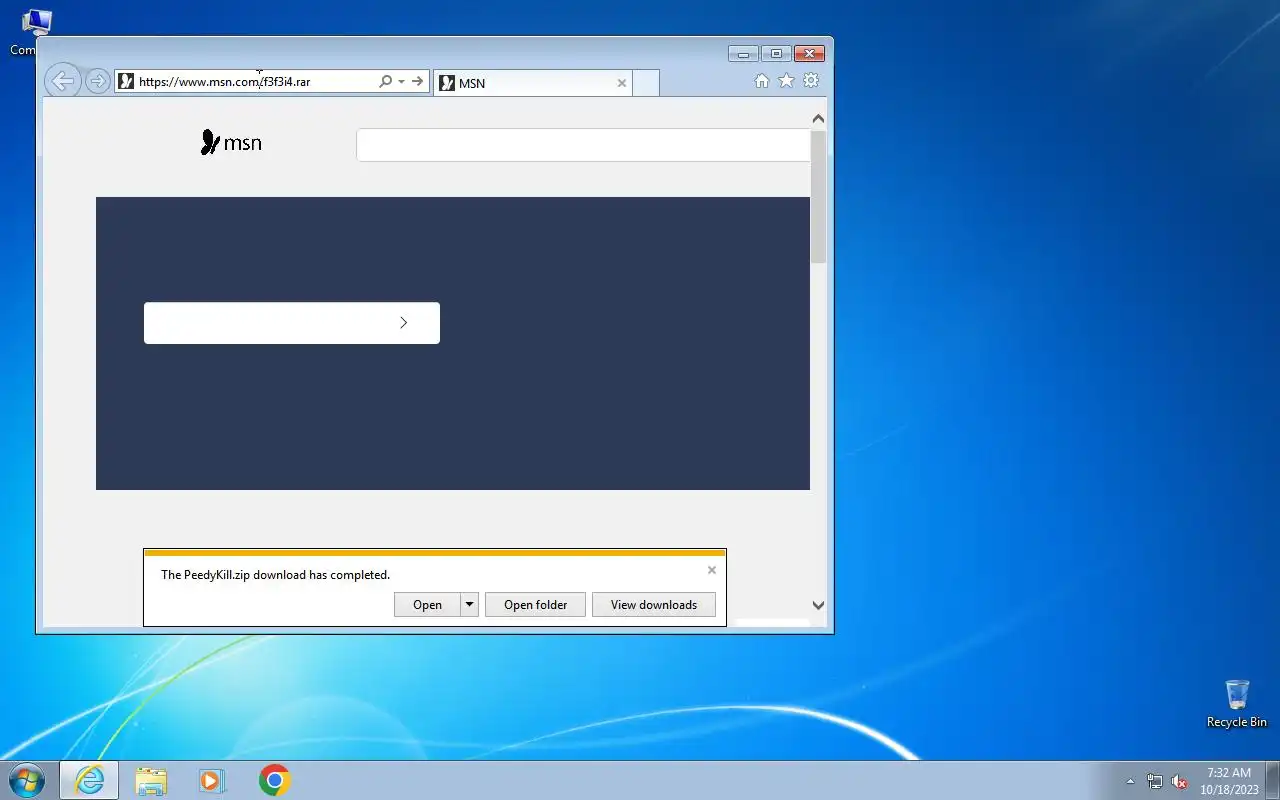This screenshot has width=1280, height=800.
Task: Open Windows Explorer from the taskbar
Action: pyautogui.click(x=151, y=780)
